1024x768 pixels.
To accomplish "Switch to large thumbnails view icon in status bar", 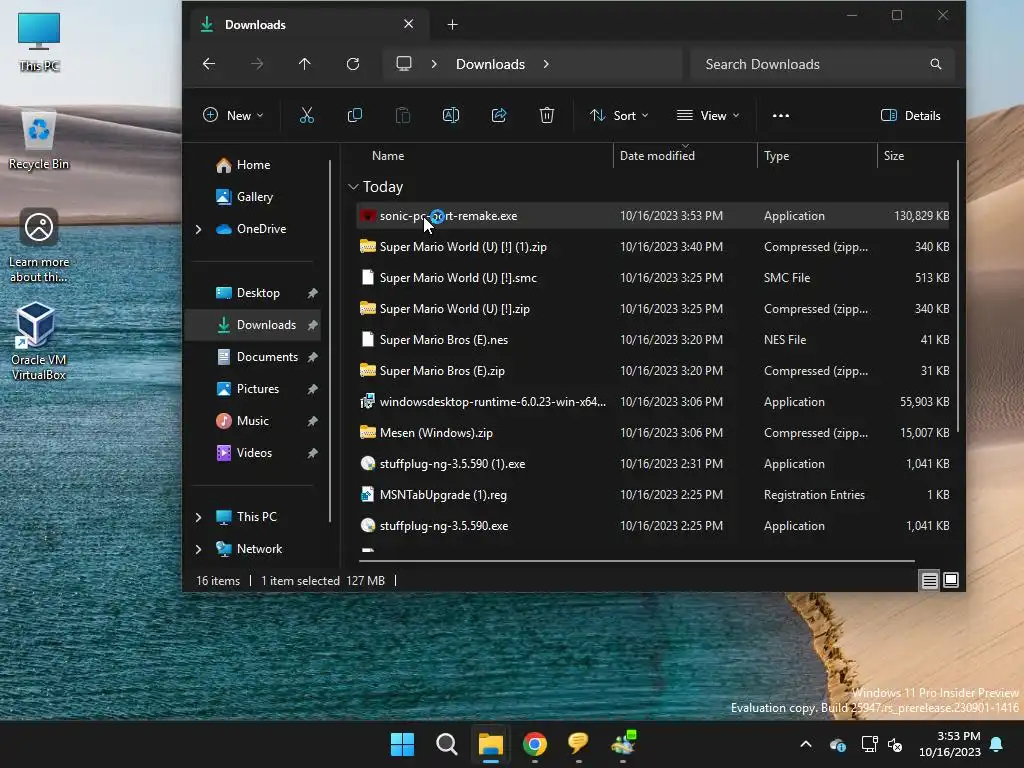I will tap(951, 580).
